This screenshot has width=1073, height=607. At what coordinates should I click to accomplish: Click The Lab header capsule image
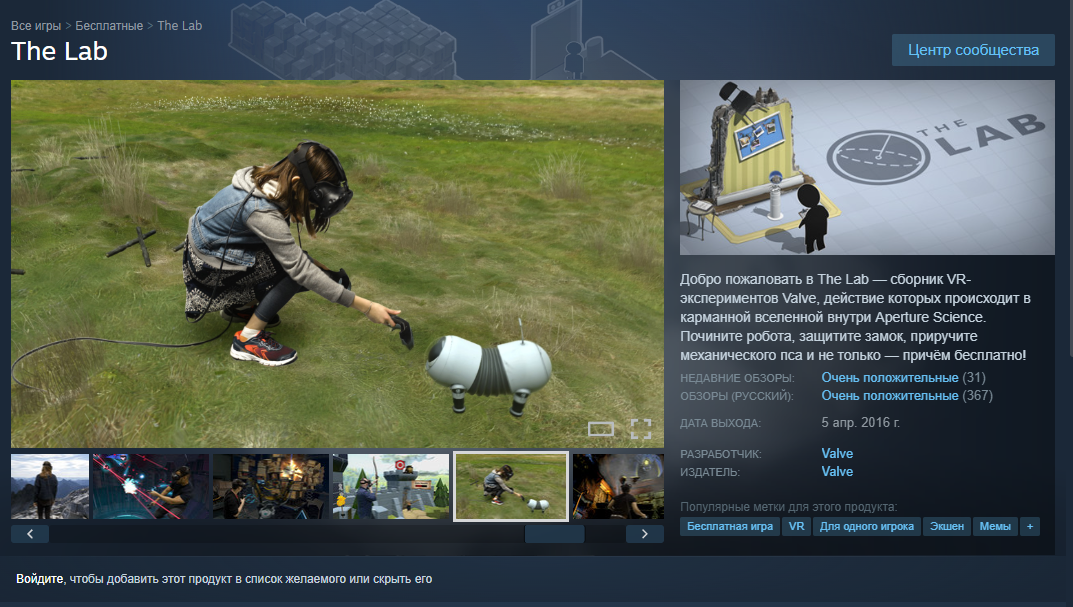(867, 168)
